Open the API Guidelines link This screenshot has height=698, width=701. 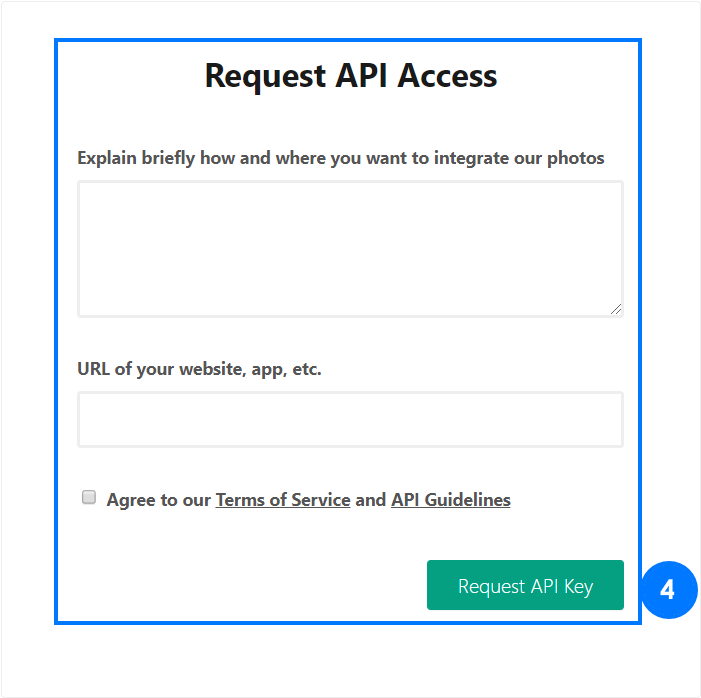click(x=451, y=500)
